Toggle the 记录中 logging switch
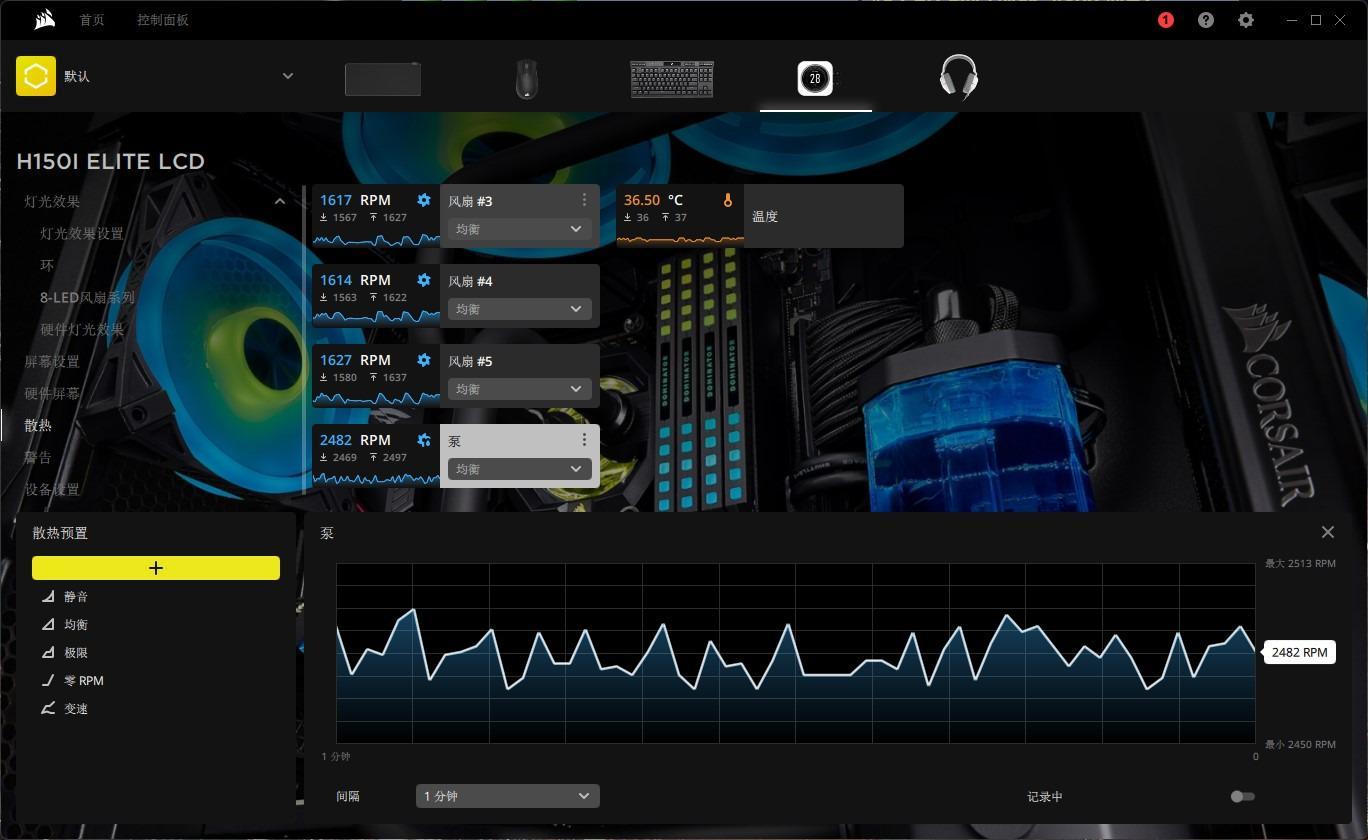Image resolution: width=1368 pixels, height=840 pixels. [1243, 796]
